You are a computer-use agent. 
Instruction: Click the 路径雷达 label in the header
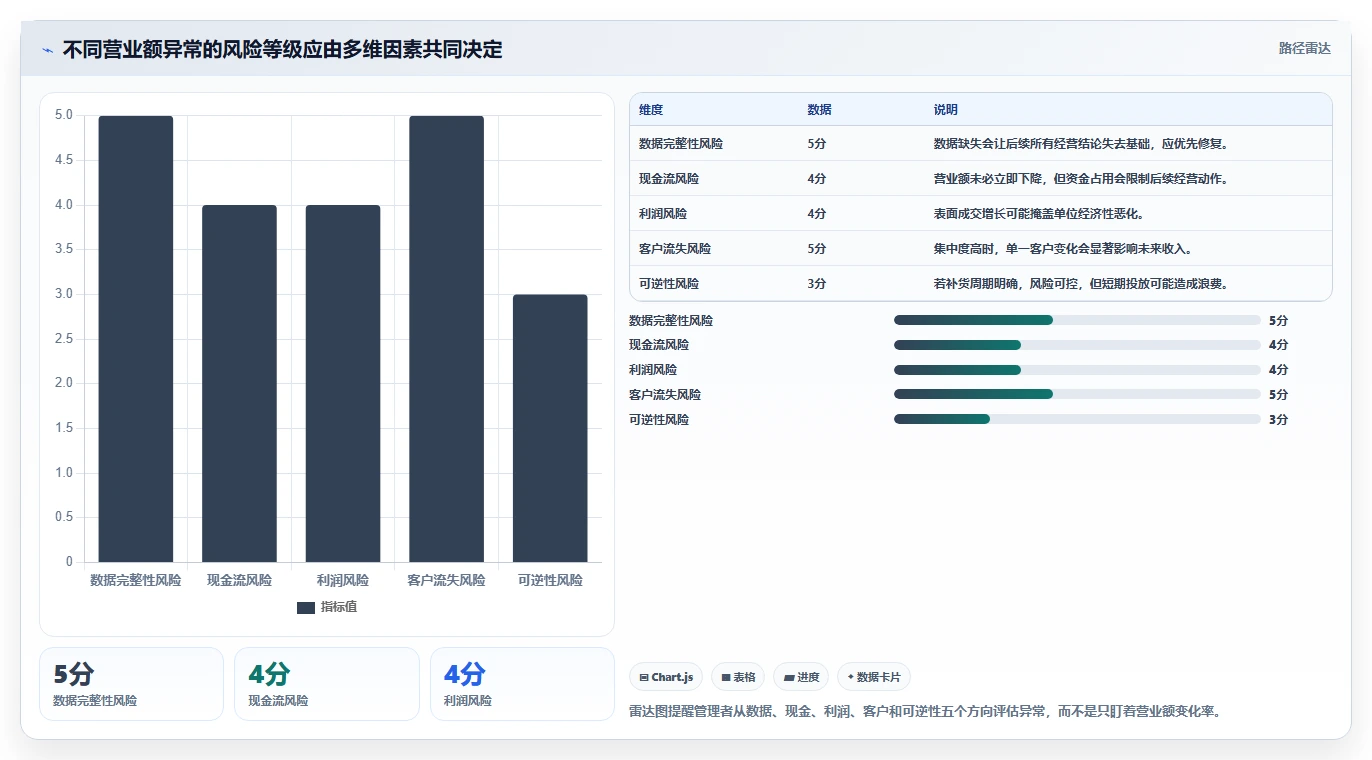pos(1305,48)
